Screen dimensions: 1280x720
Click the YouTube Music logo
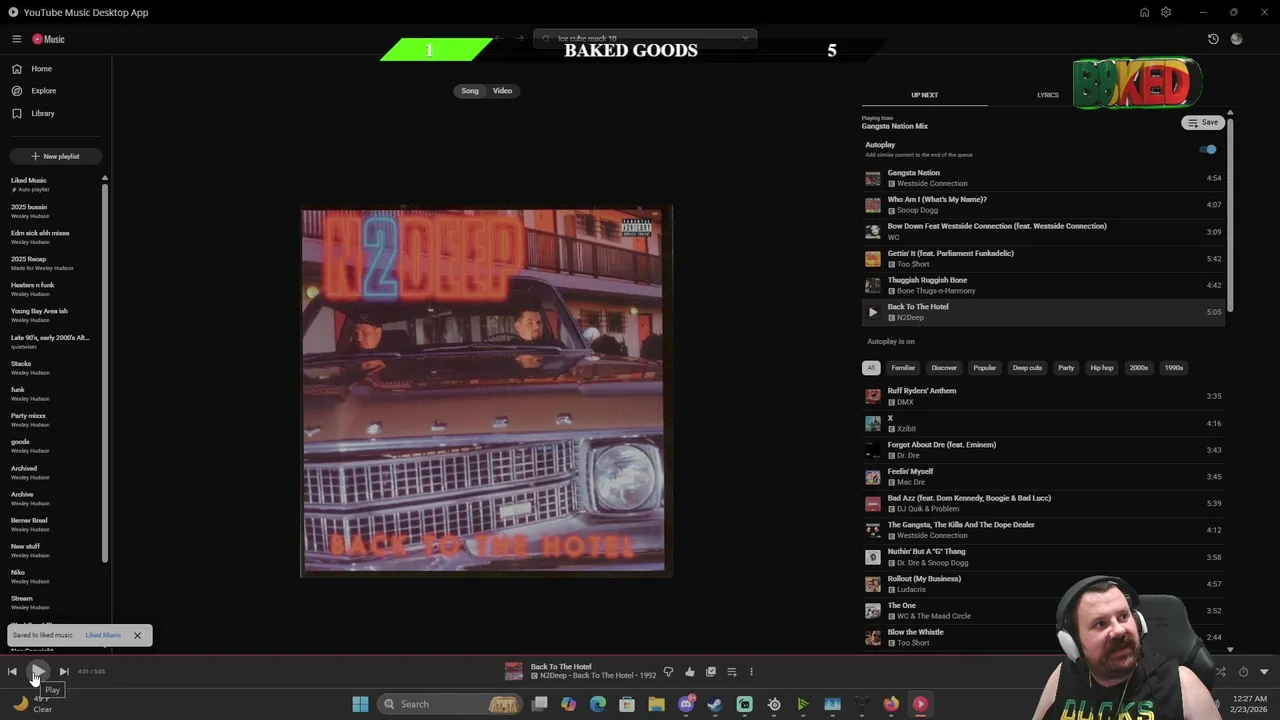click(x=48, y=39)
